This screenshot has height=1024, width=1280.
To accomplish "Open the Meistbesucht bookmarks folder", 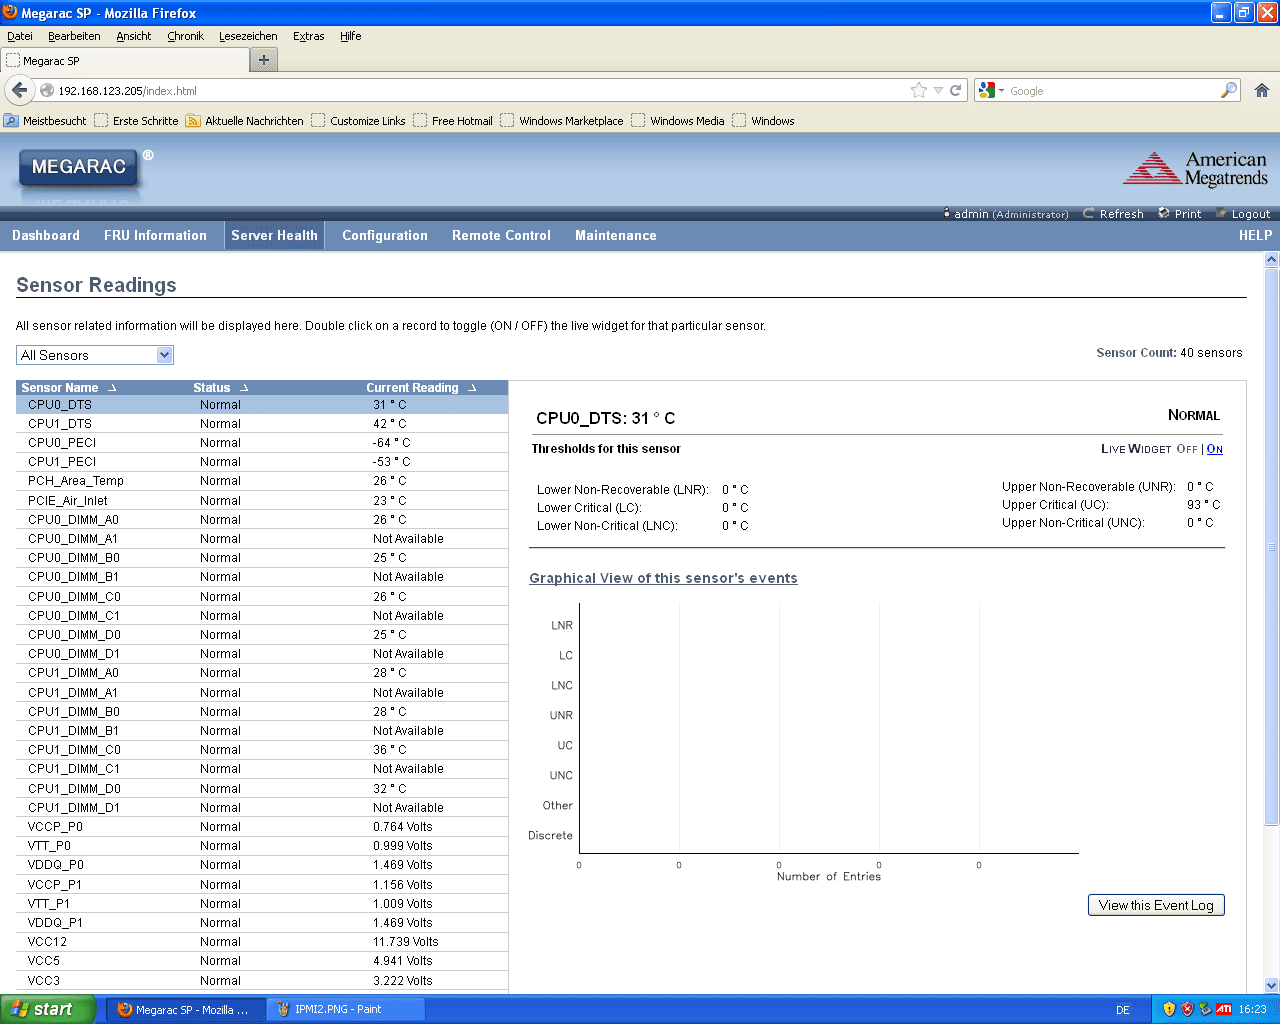I will 45,121.
